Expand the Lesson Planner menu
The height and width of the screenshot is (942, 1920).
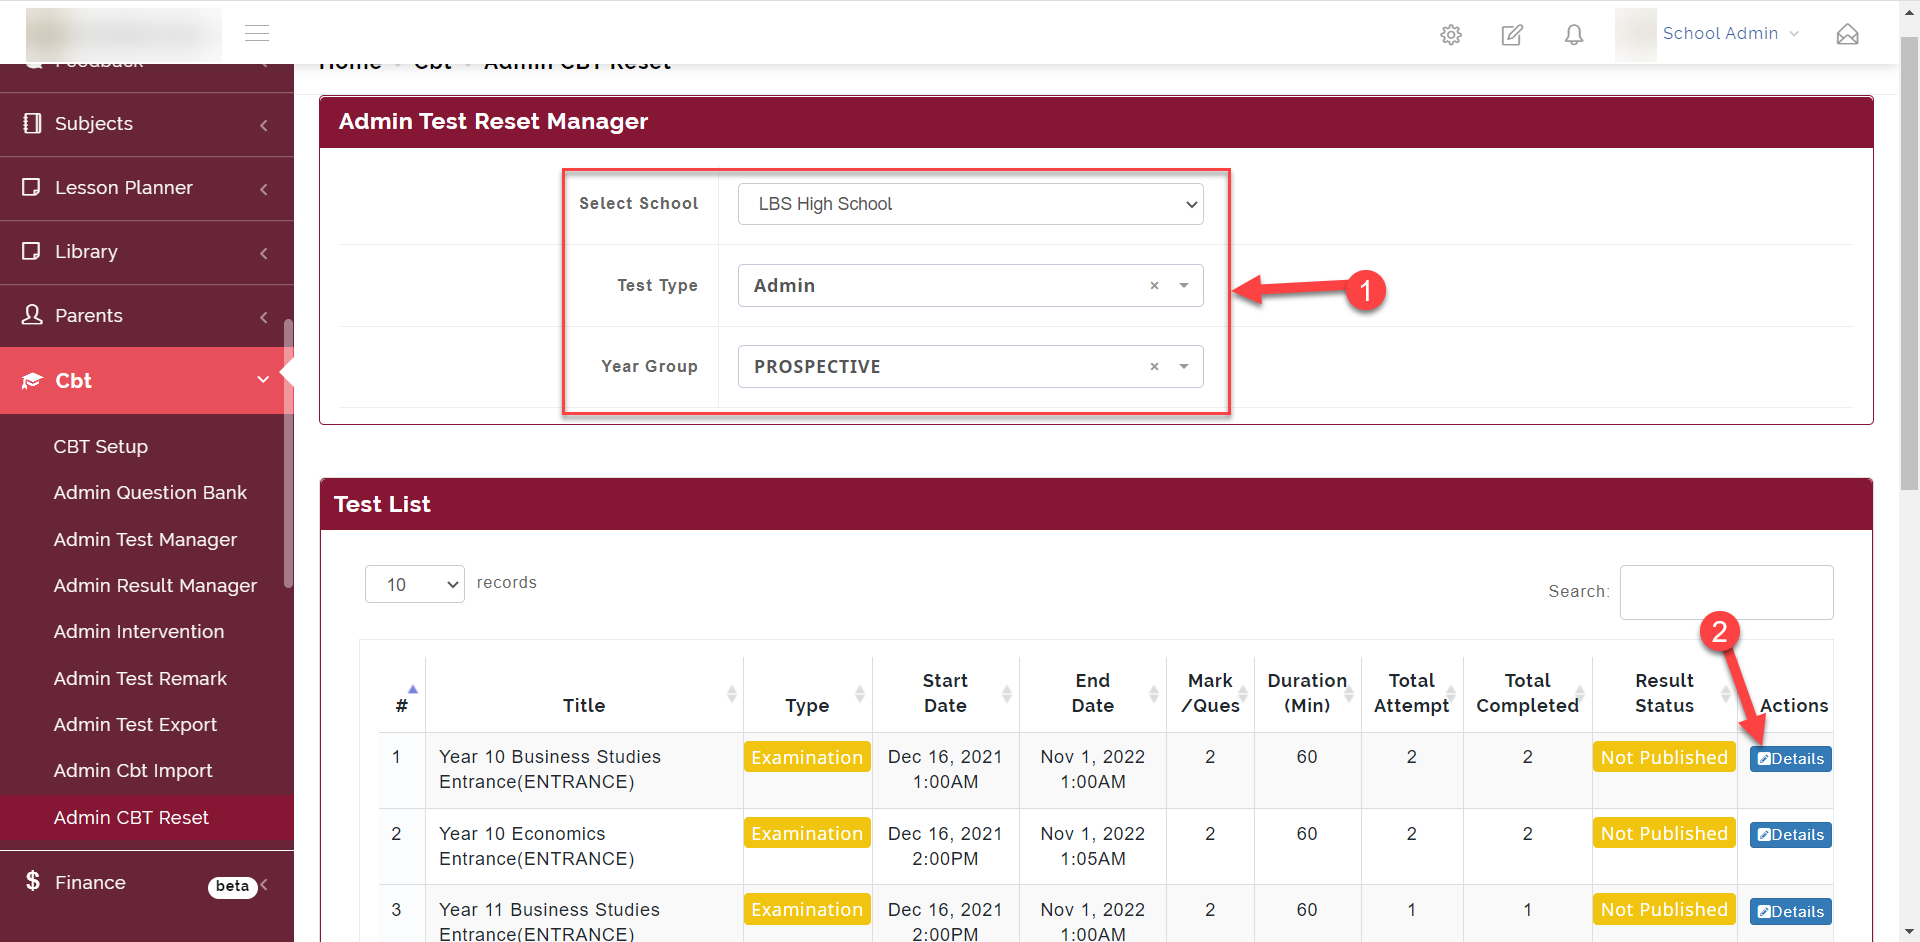[264, 189]
